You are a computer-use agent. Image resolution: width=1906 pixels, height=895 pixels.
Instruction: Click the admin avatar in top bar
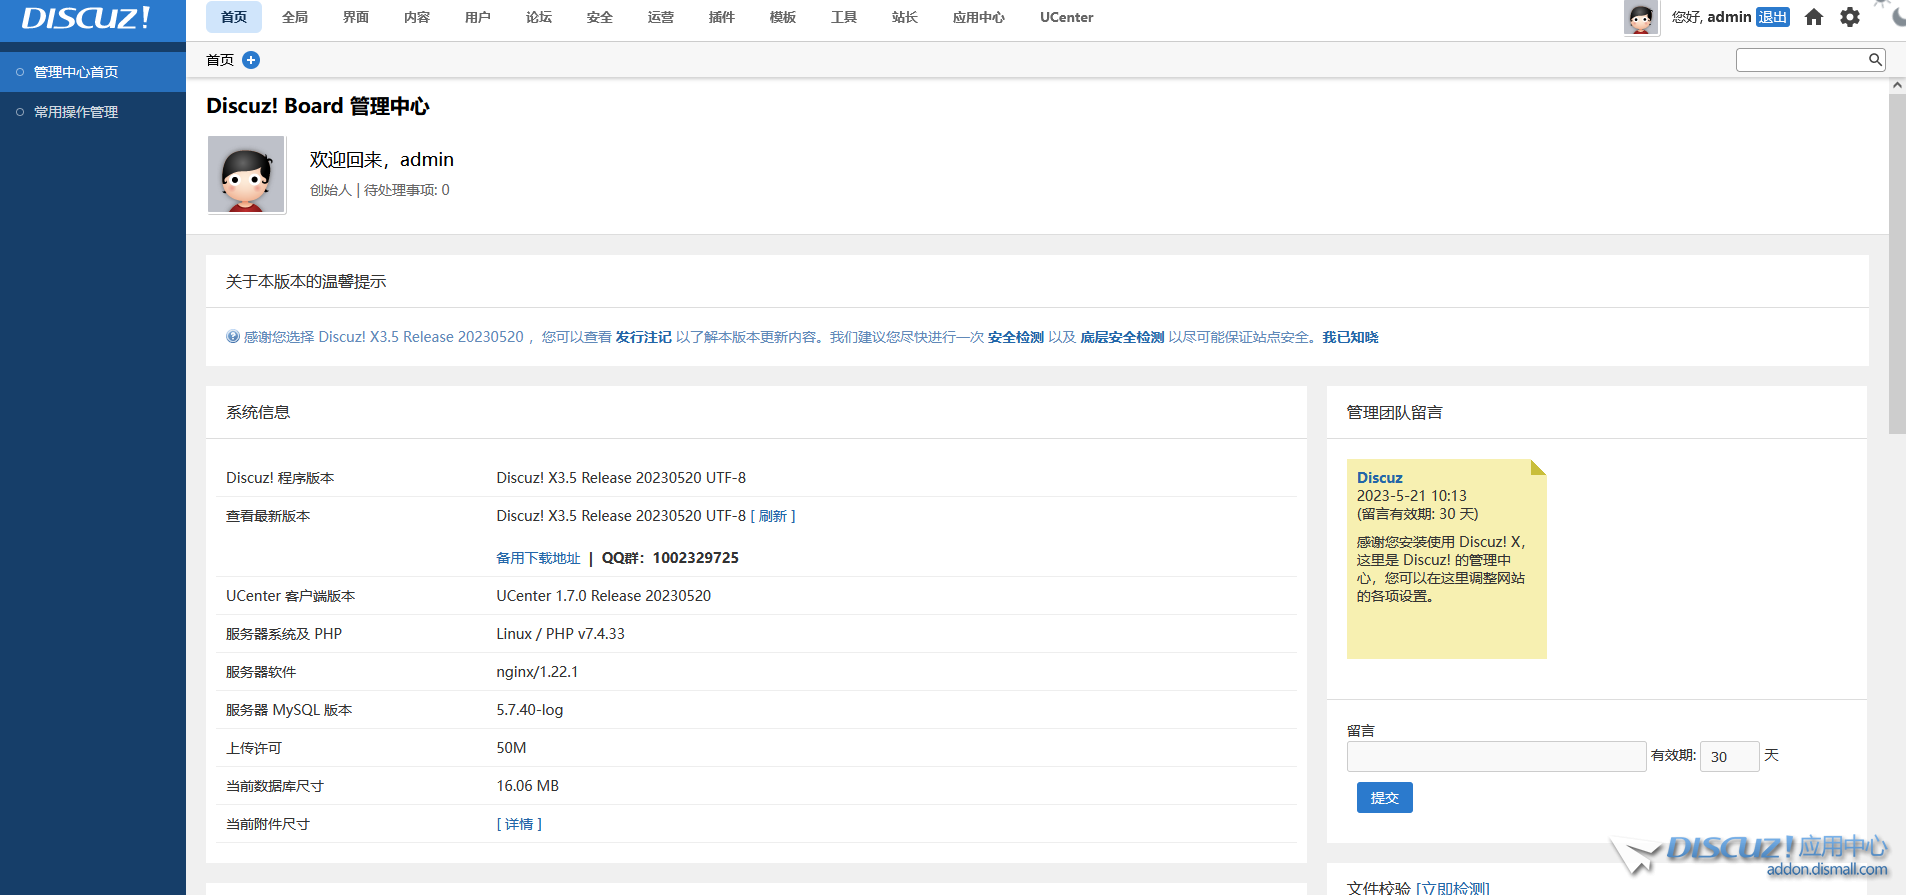(1640, 18)
